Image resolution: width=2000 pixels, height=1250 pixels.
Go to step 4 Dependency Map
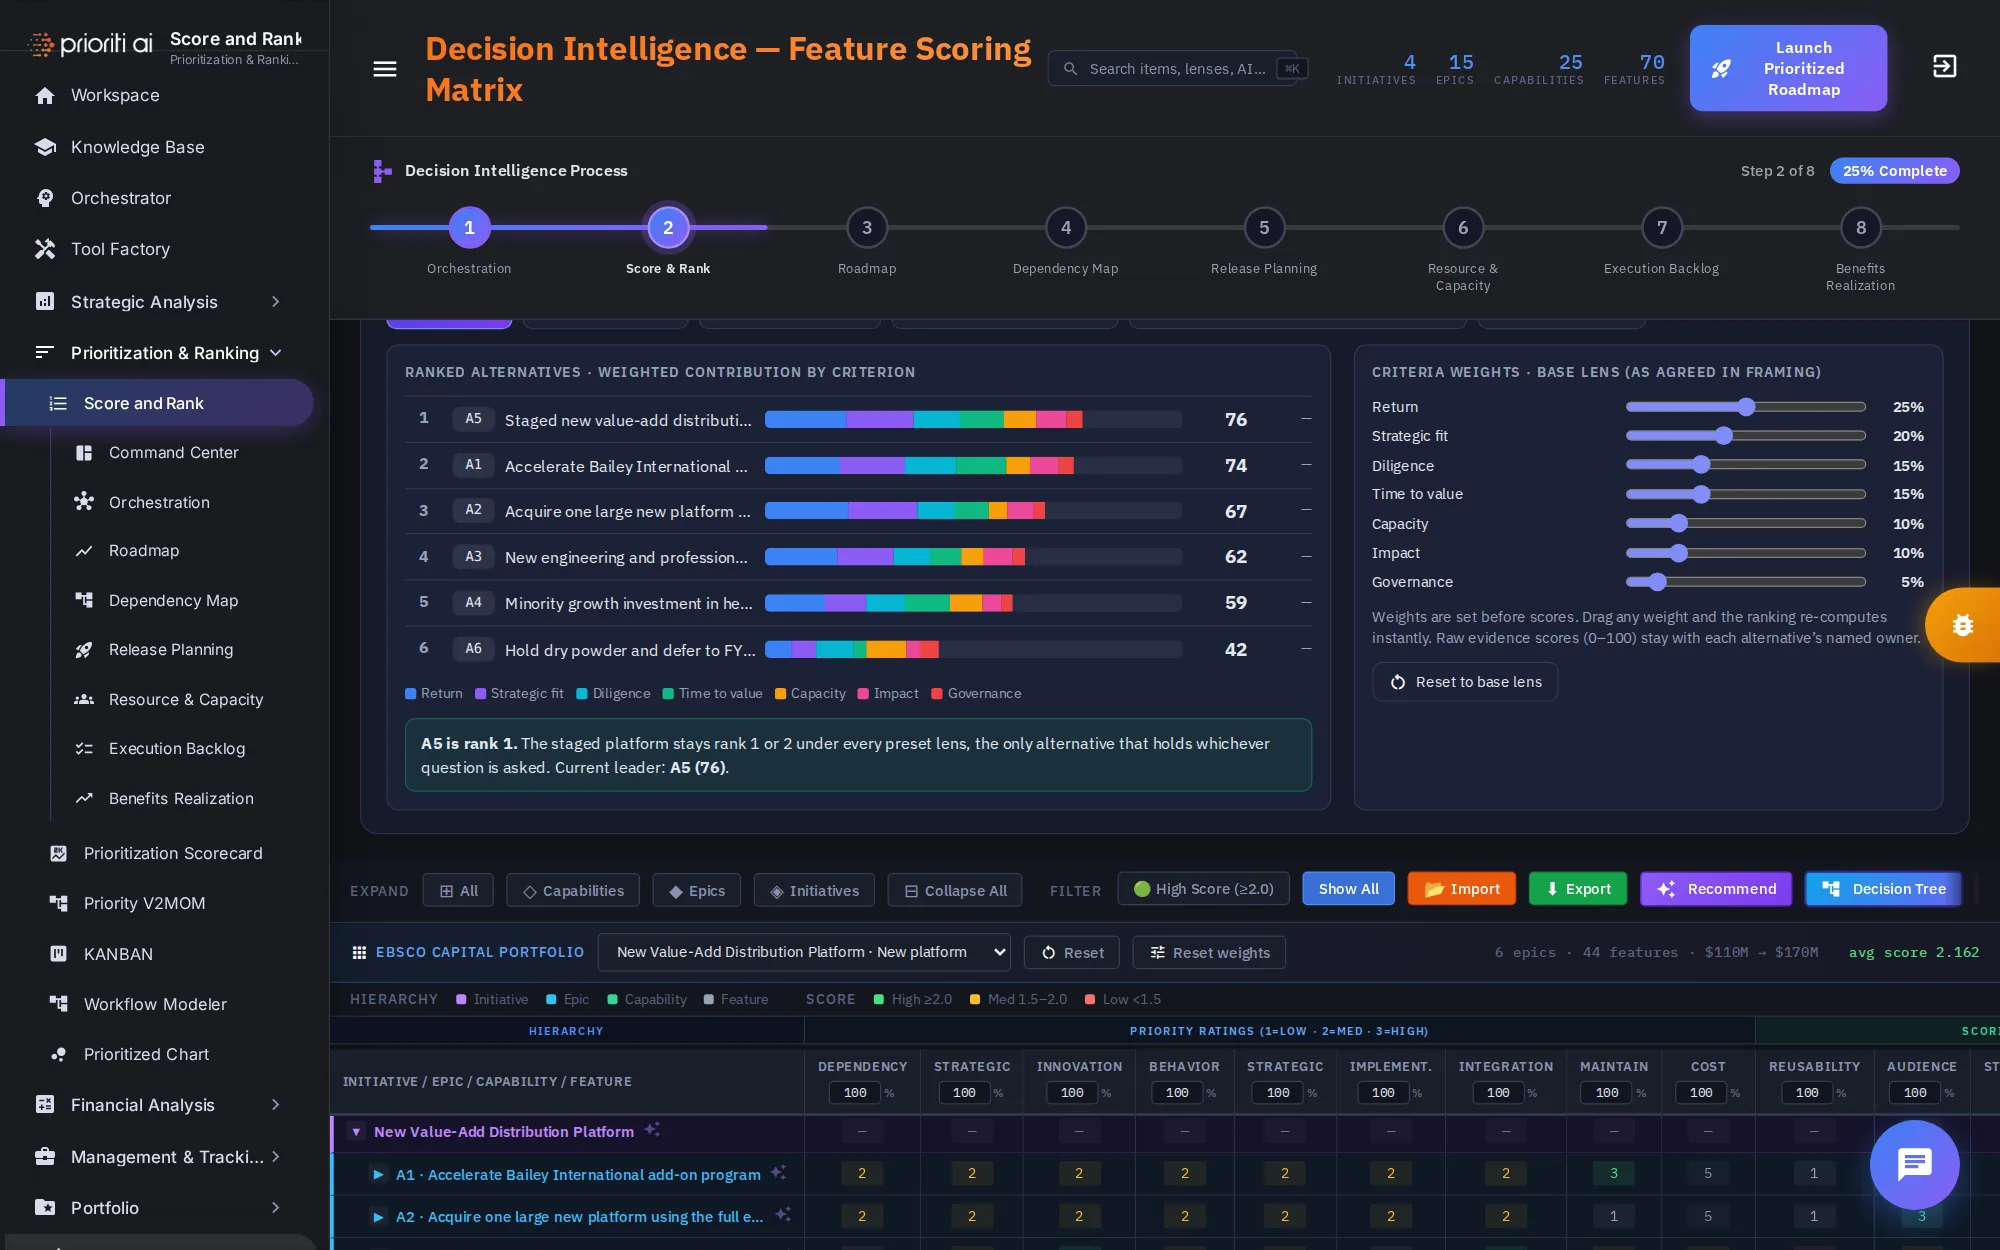click(x=1066, y=228)
